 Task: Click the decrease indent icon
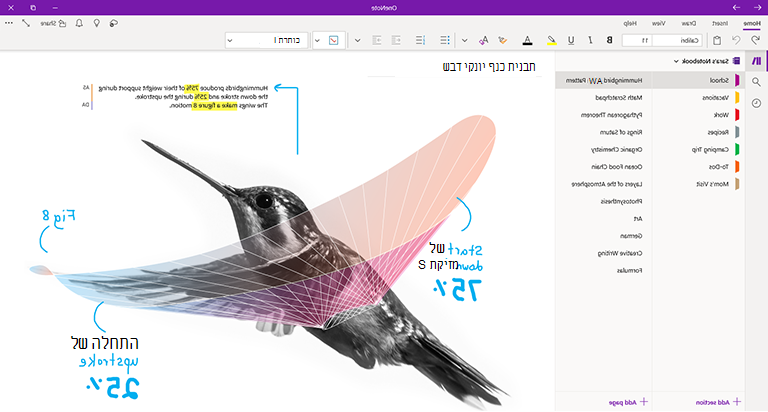pos(396,40)
